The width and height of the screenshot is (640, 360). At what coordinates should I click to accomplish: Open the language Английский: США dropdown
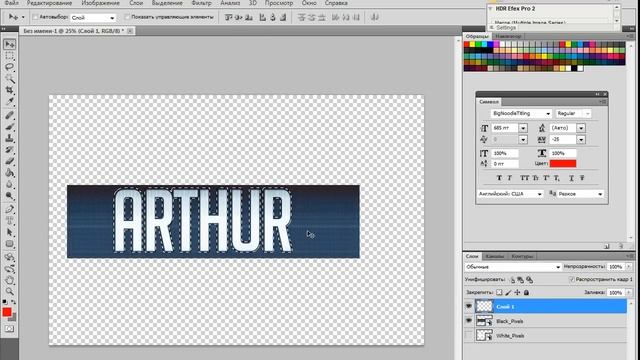point(511,194)
